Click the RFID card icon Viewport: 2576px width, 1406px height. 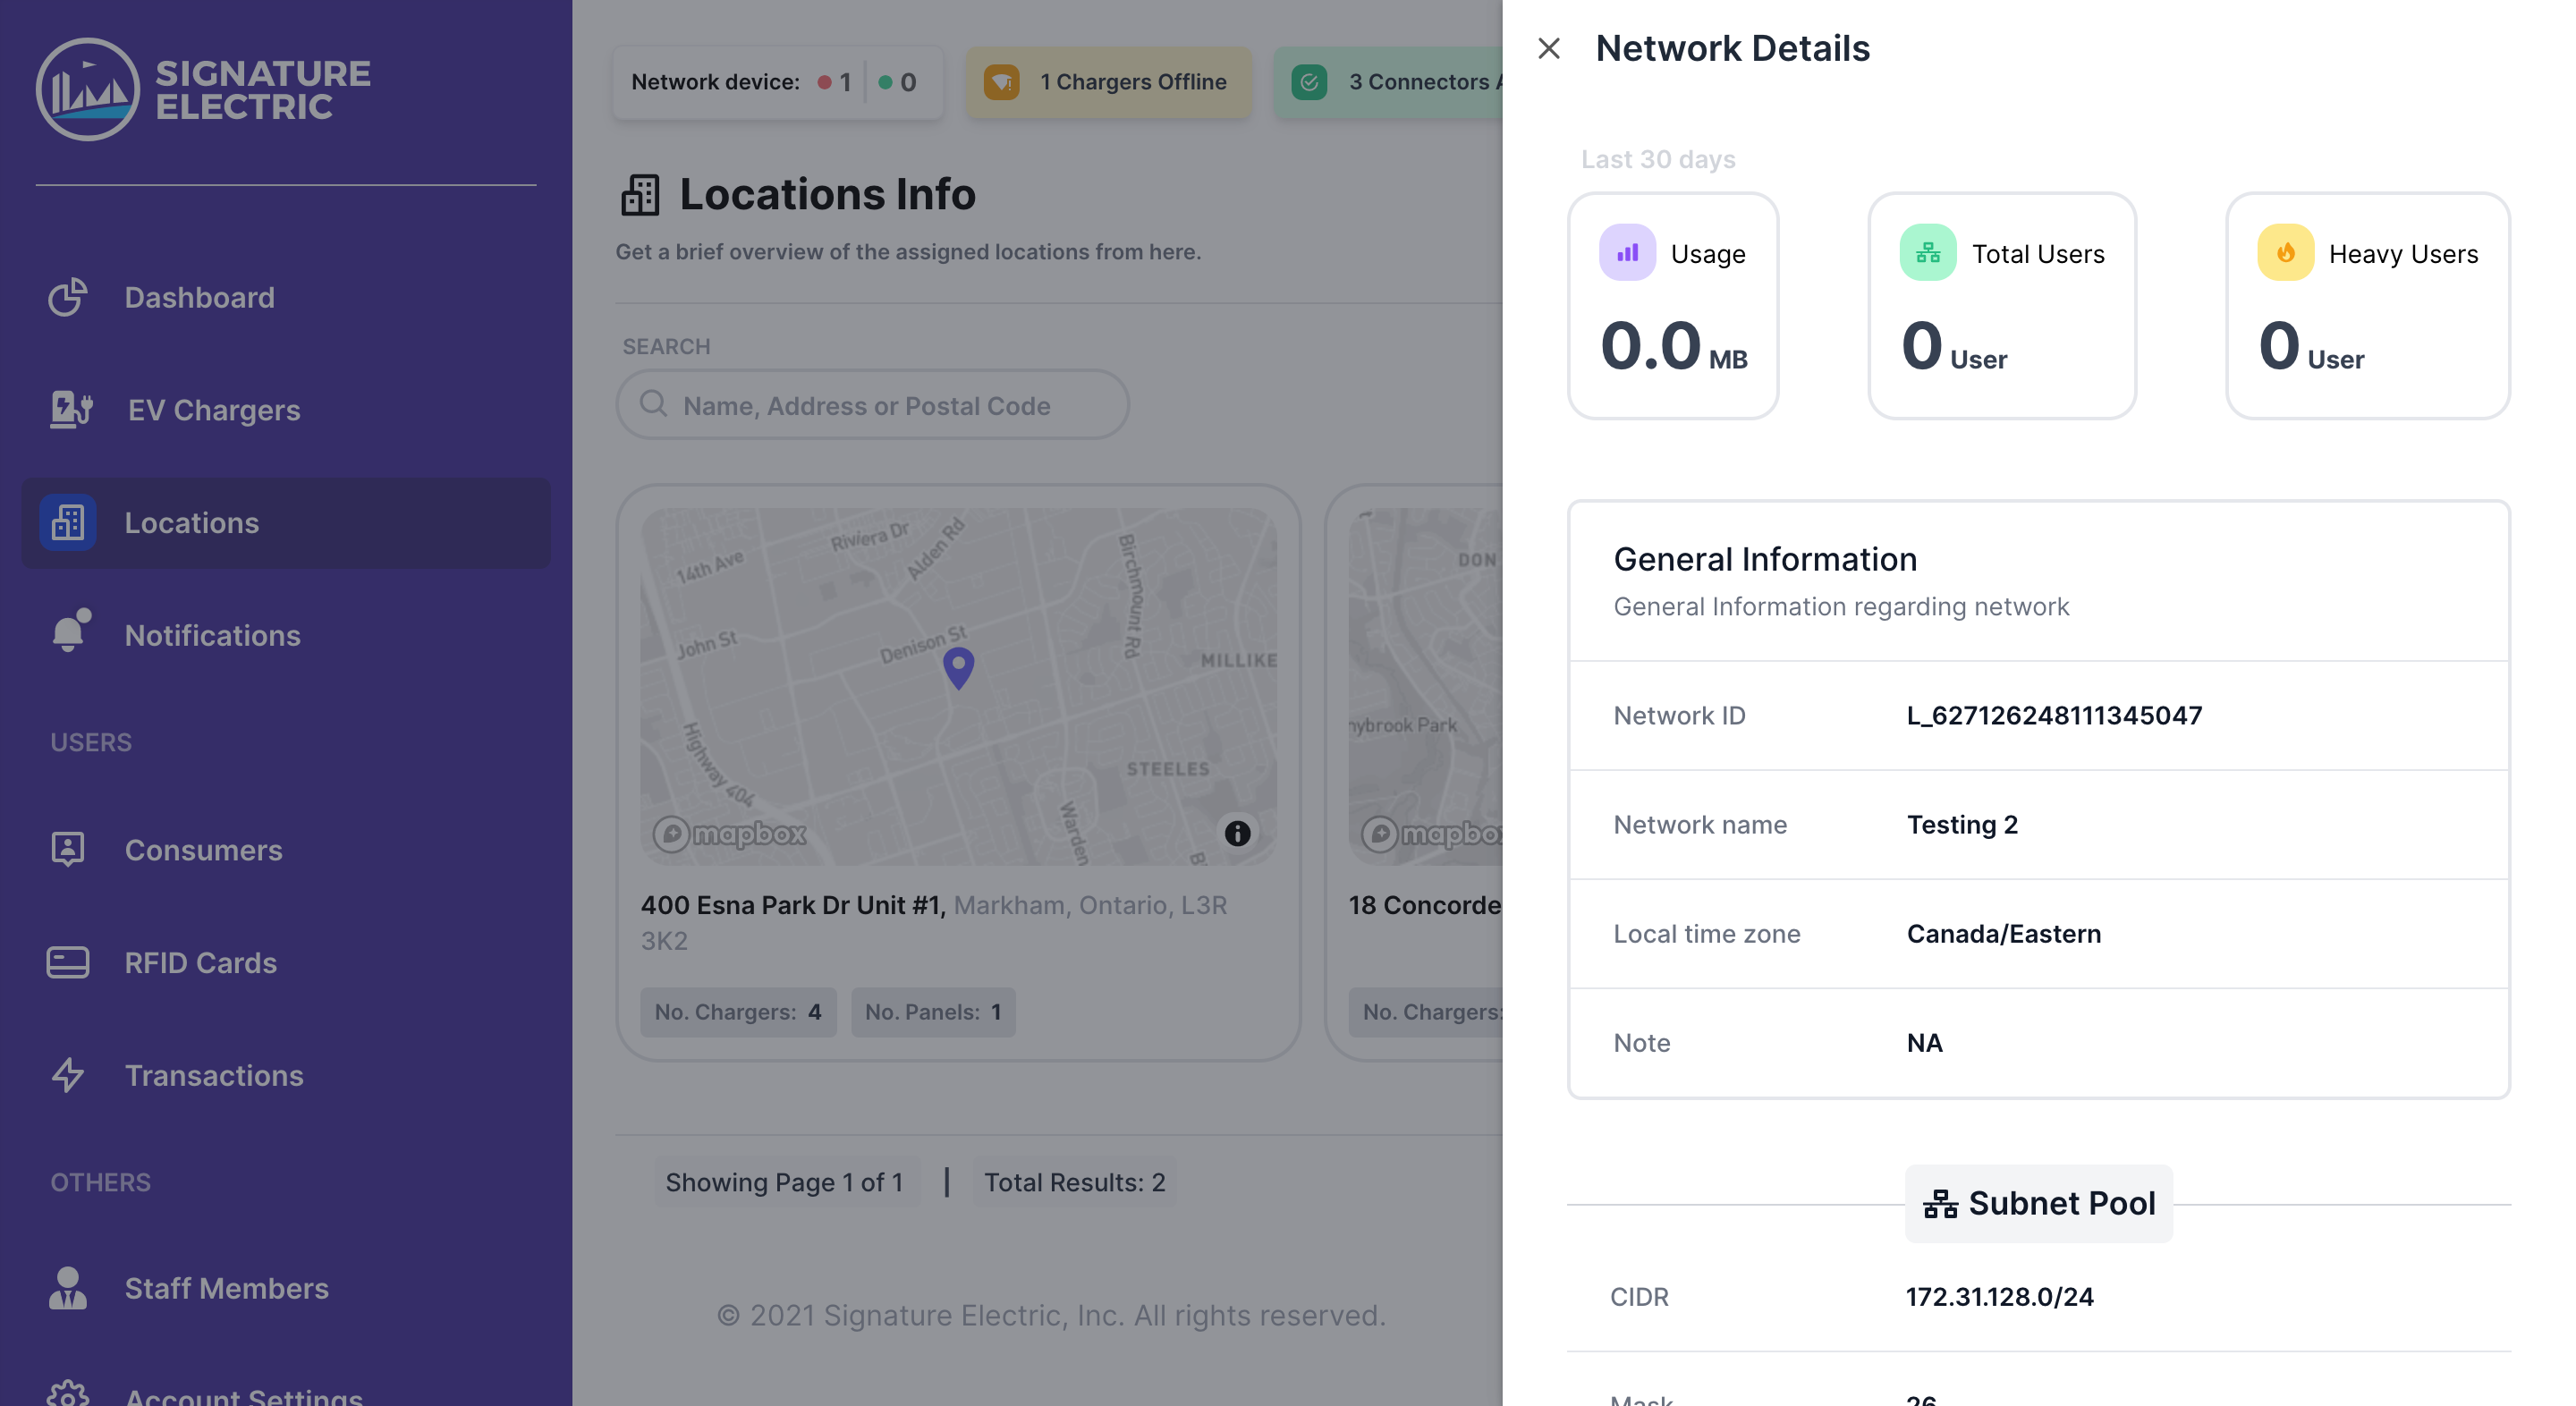pyautogui.click(x=68, y=963)
